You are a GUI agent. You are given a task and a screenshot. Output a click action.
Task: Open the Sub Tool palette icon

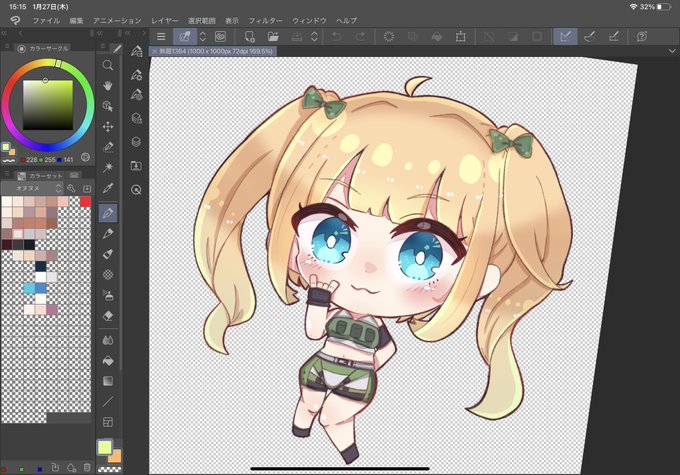click(137, 51)
